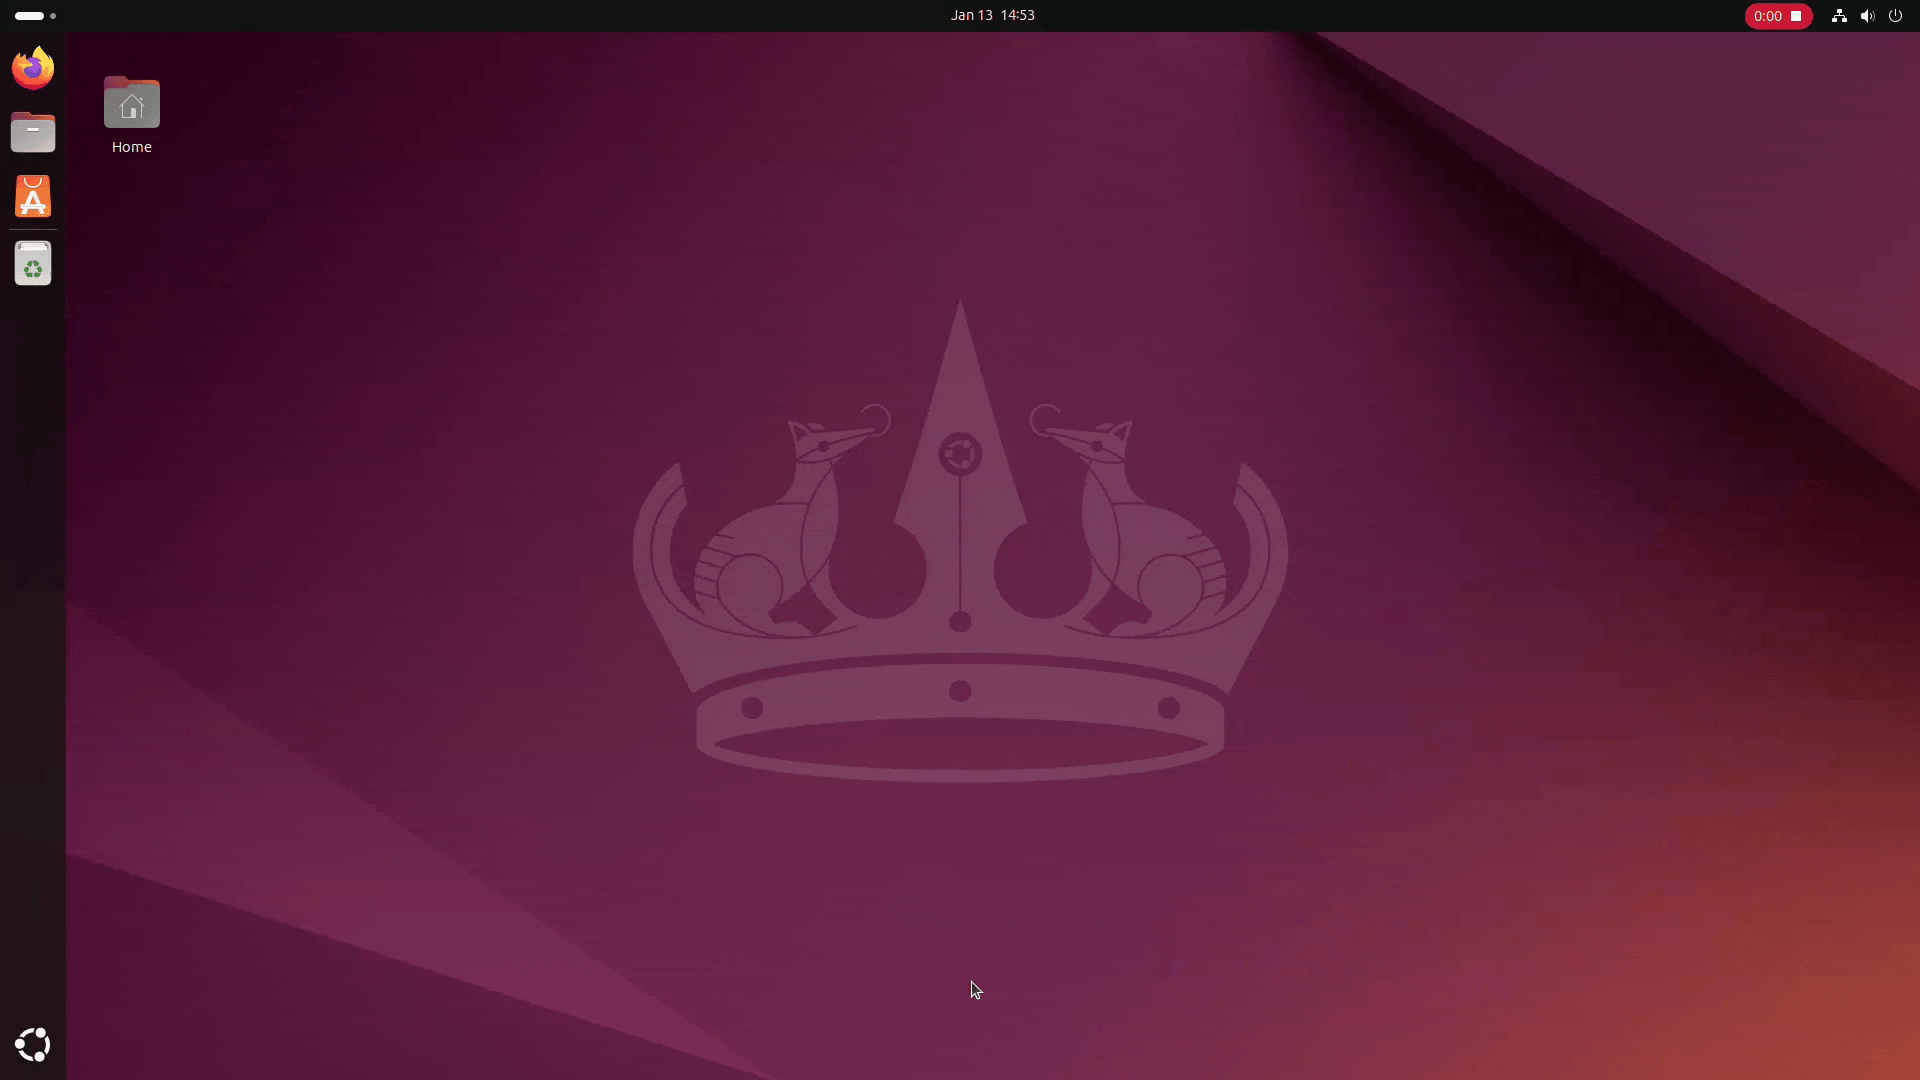Open the volume speaker icon
This screenshot has width=1920, height=1080.
click(x=1867, y=16)
